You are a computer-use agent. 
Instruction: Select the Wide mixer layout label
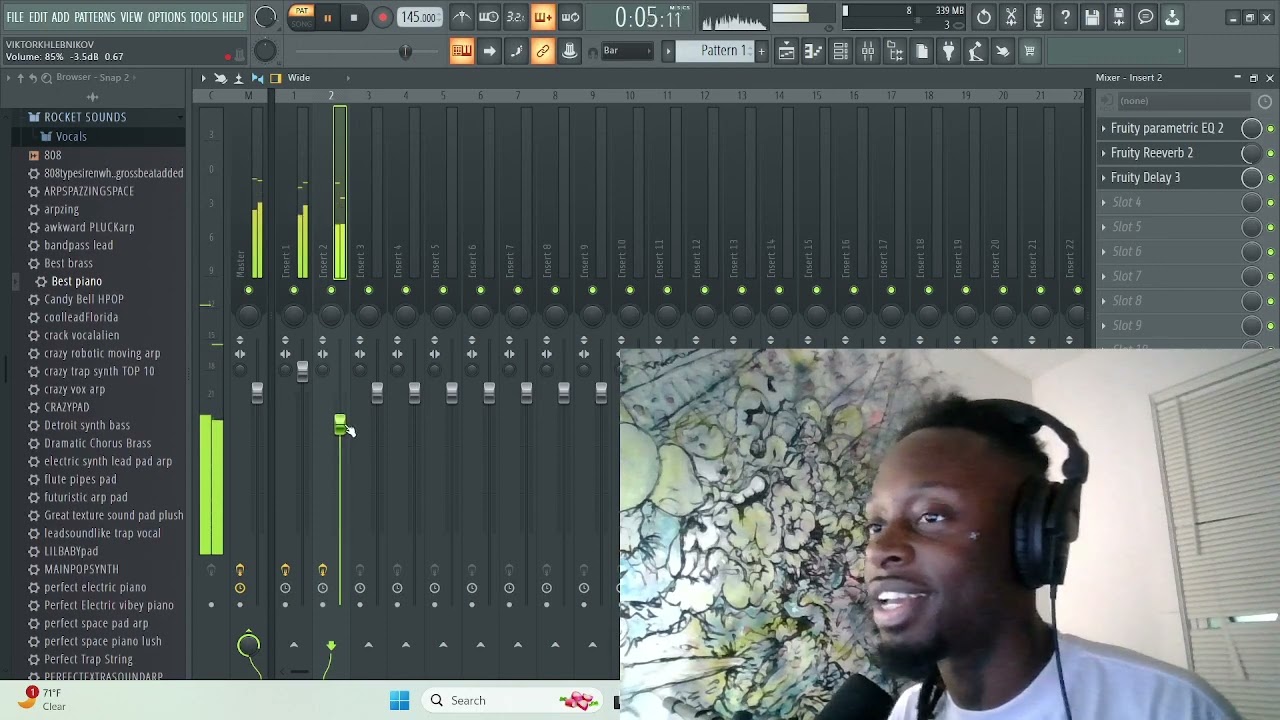tap(299, 78)
